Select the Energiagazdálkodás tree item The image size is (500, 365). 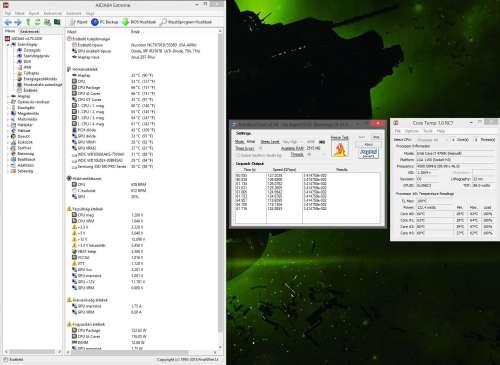(x=40, y=79)
